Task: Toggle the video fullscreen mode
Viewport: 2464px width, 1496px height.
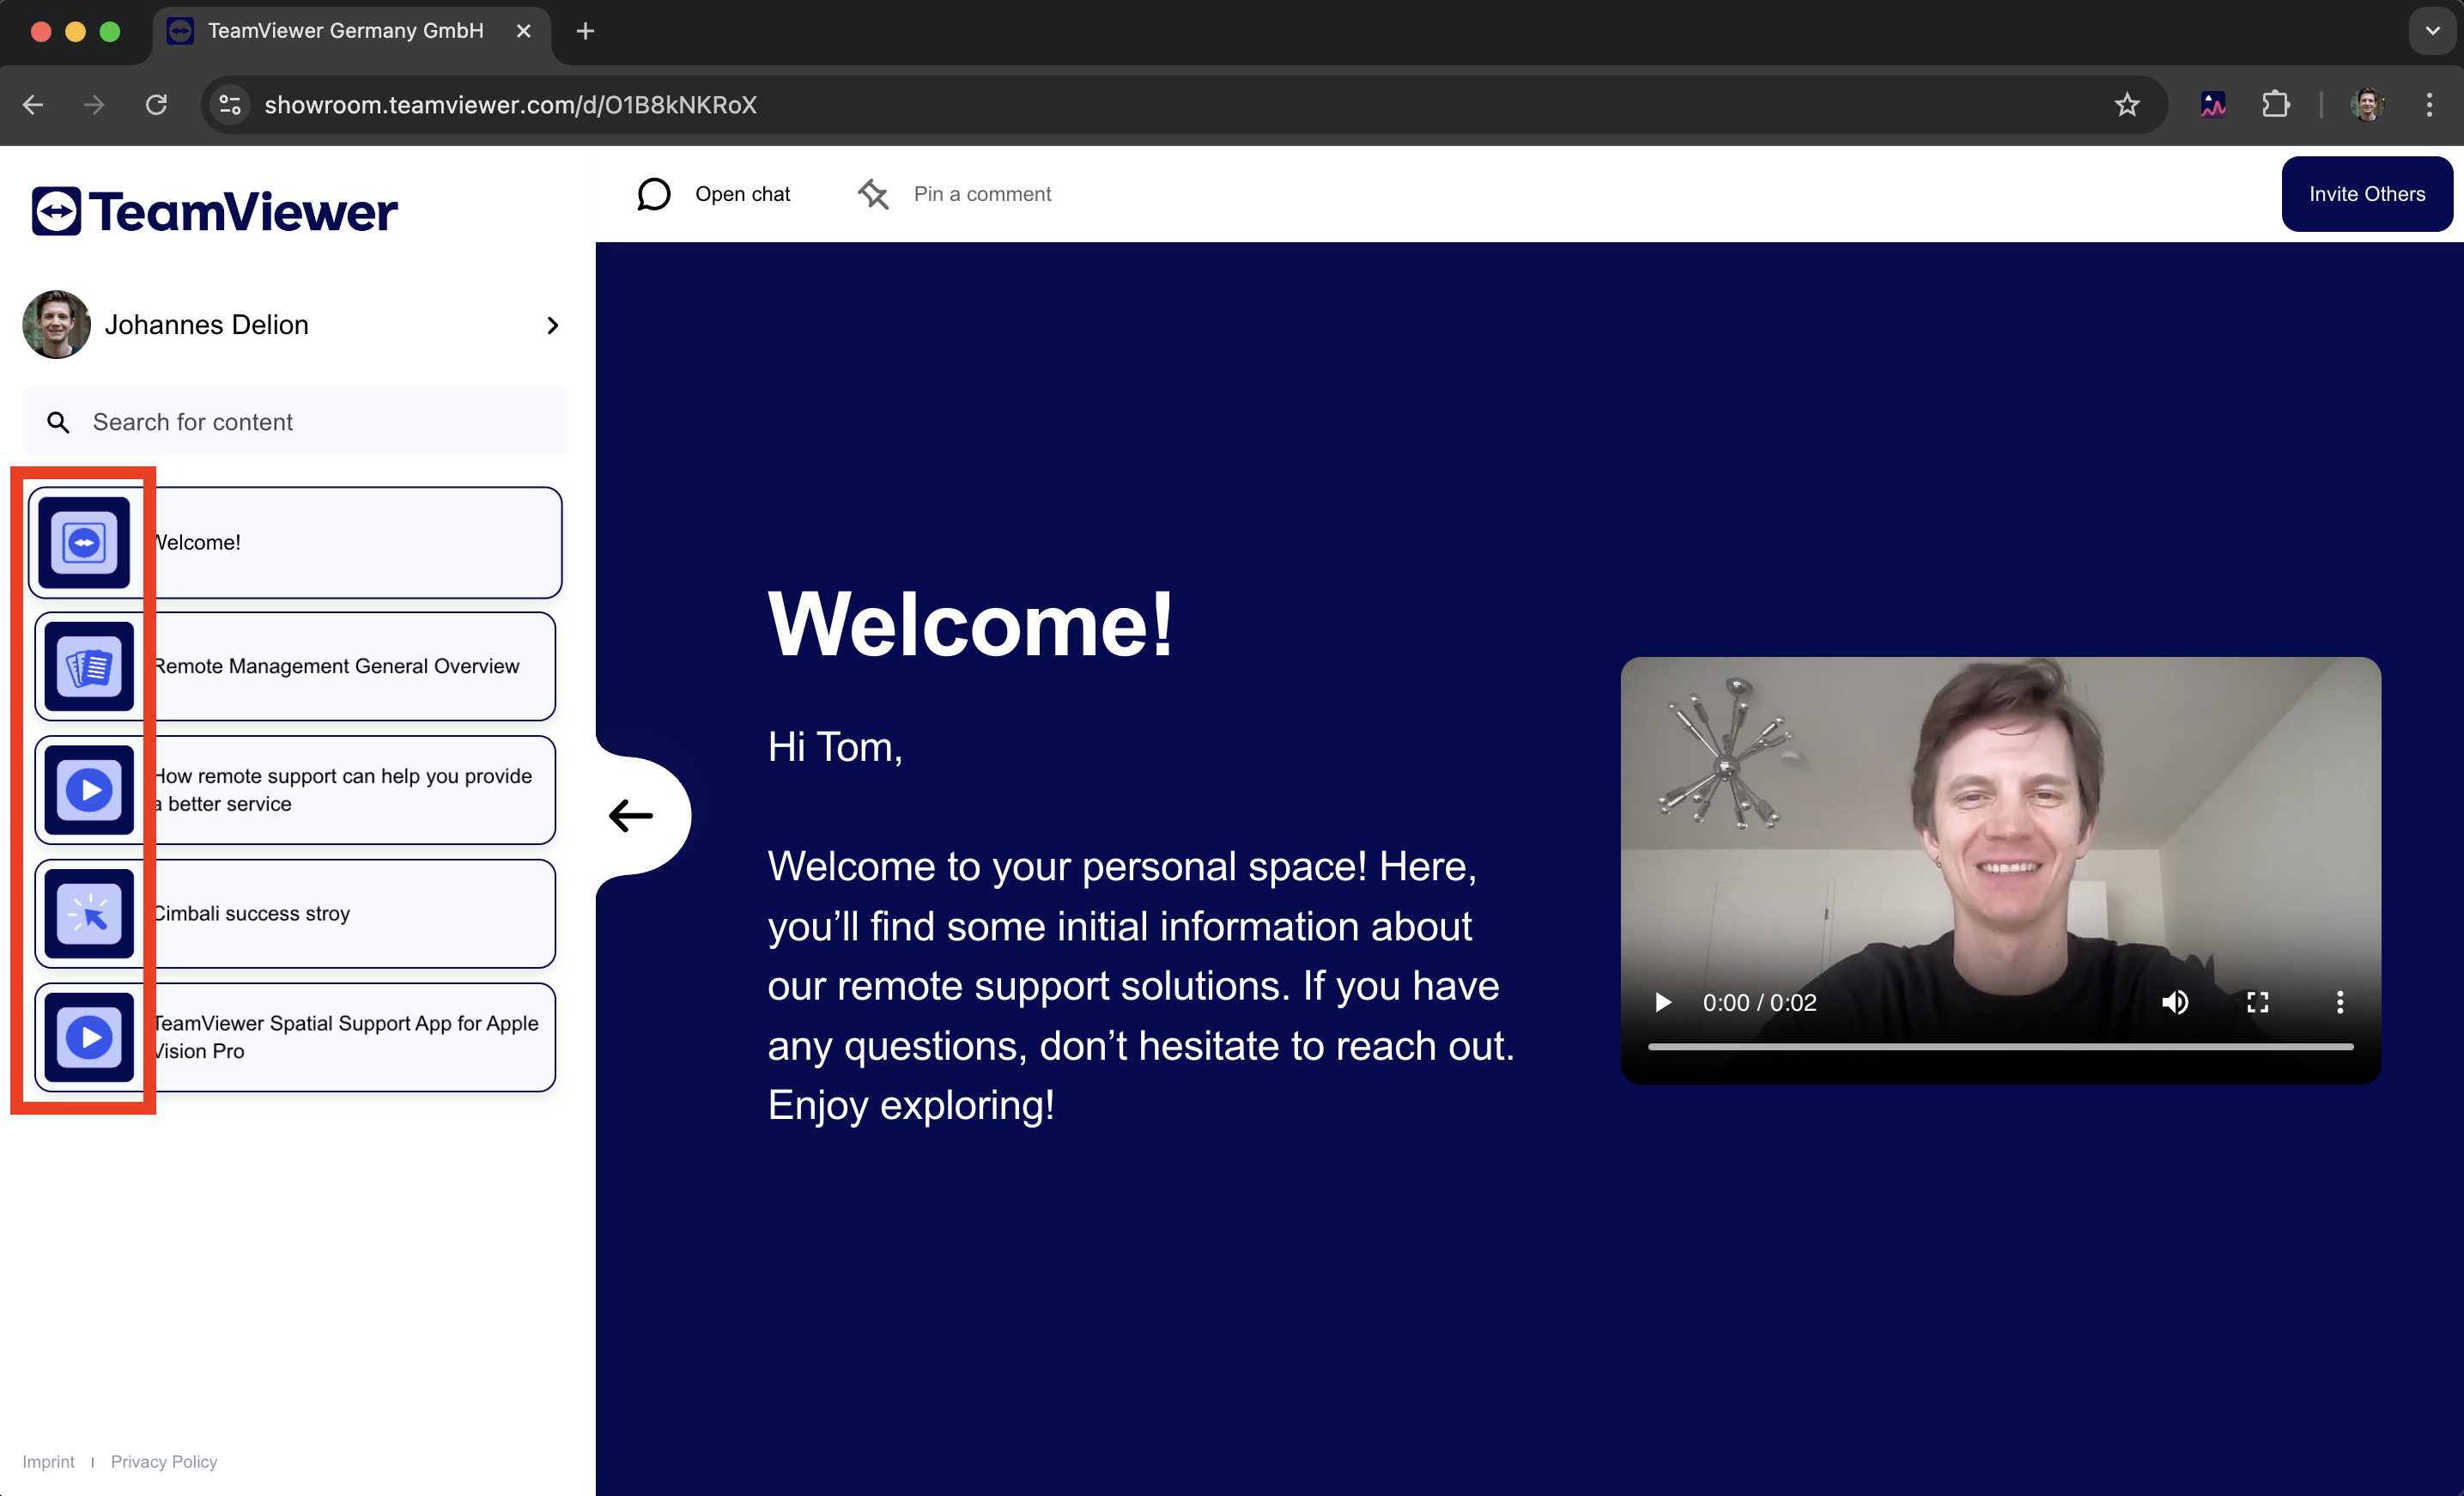Action: pos(2257,1002)
